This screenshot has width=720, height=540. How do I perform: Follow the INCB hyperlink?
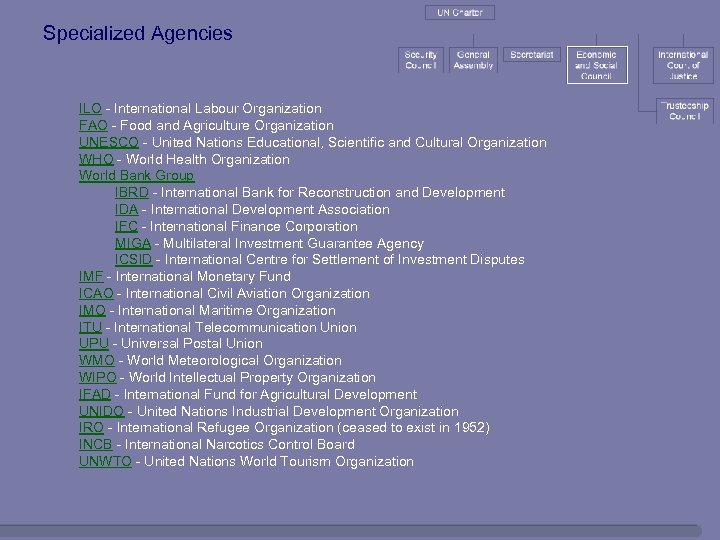click(96, 444)
